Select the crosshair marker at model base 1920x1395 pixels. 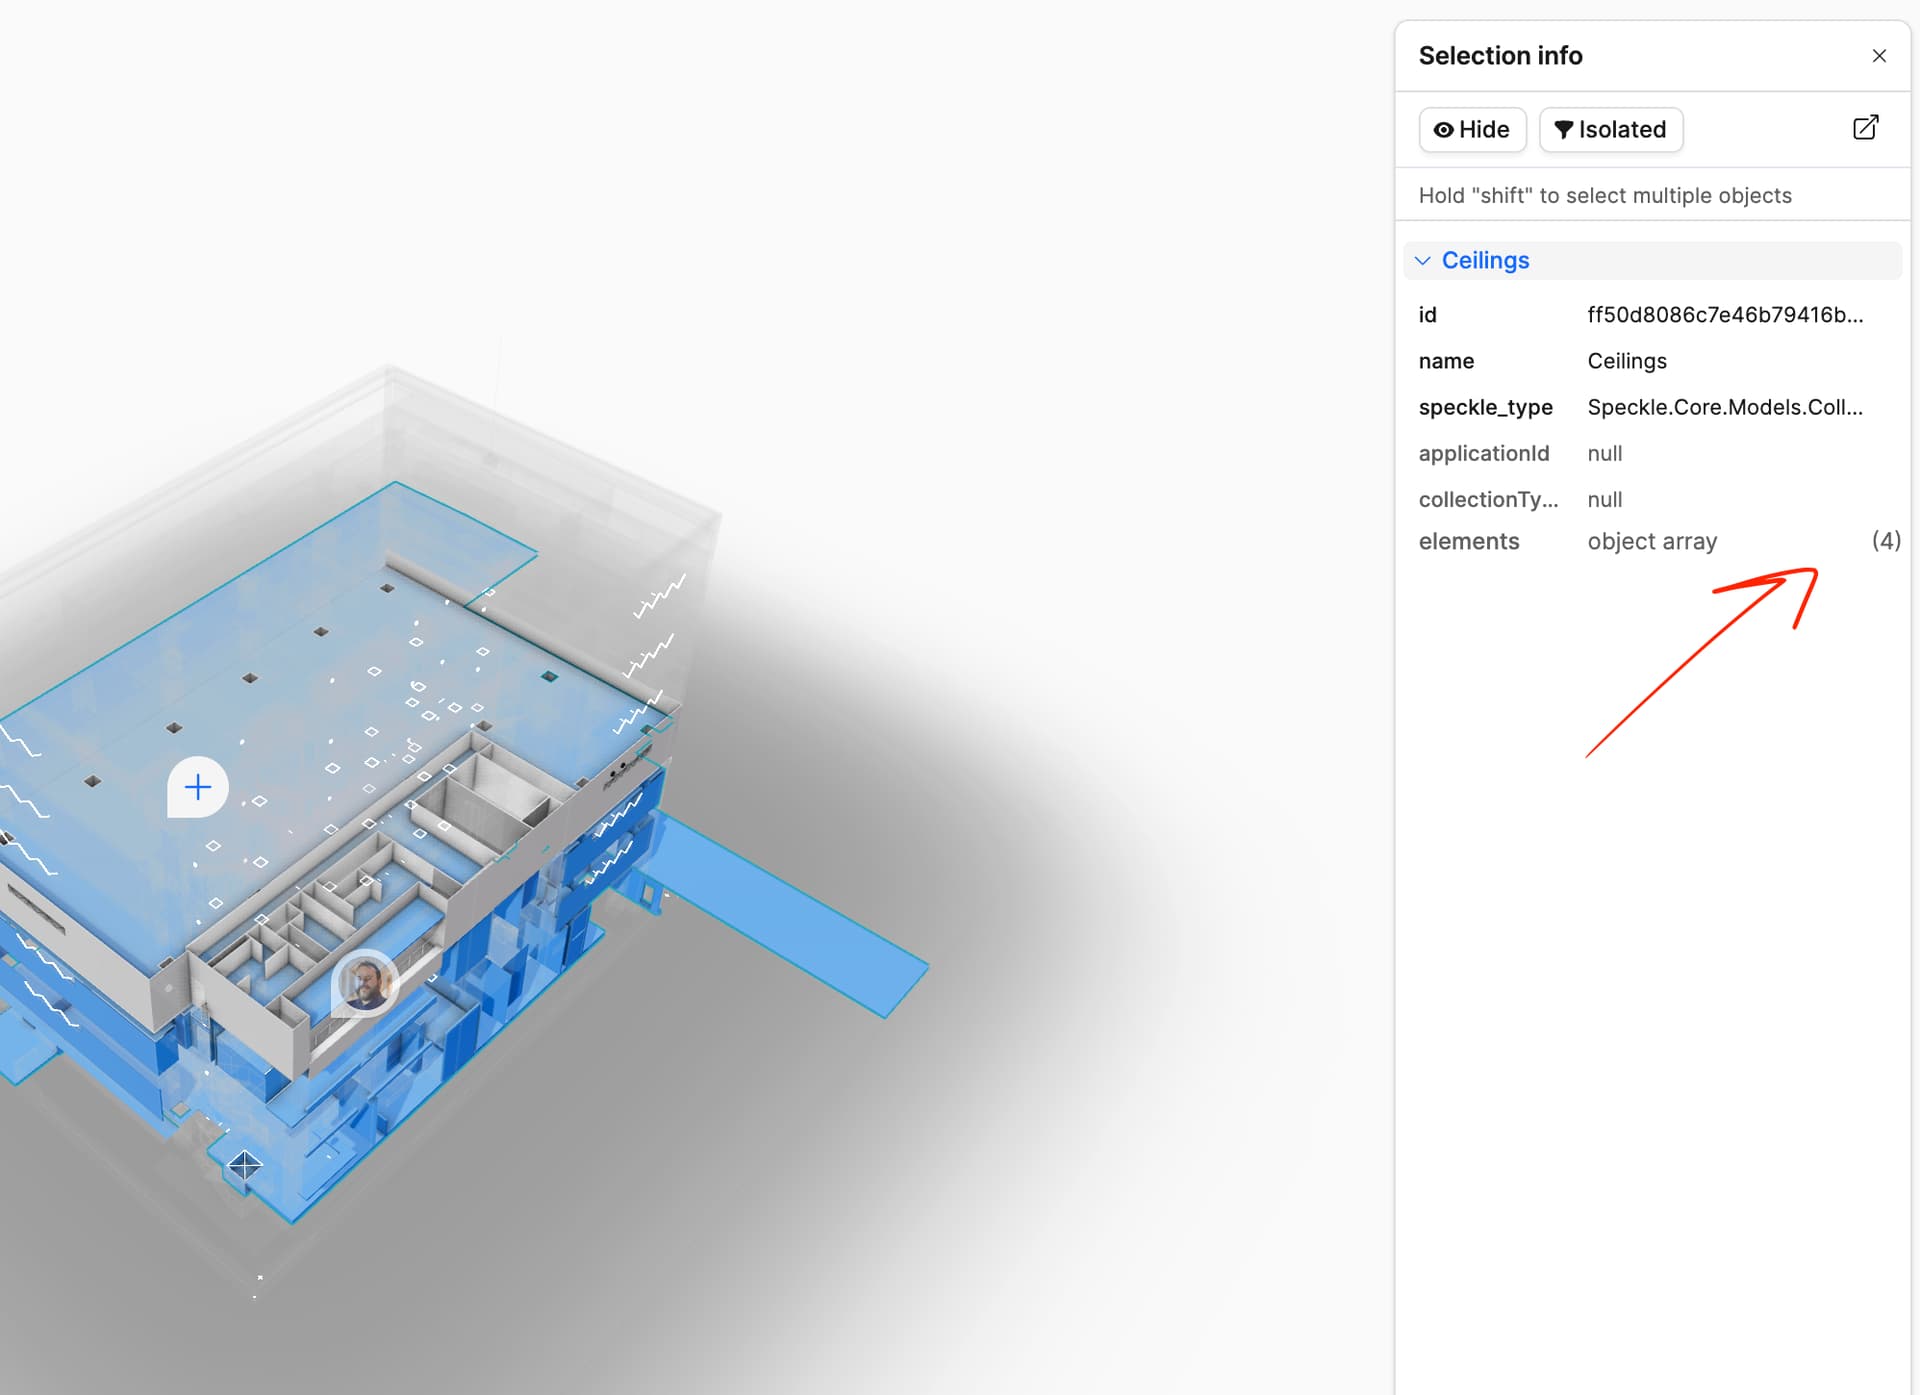coord(245,1165)
